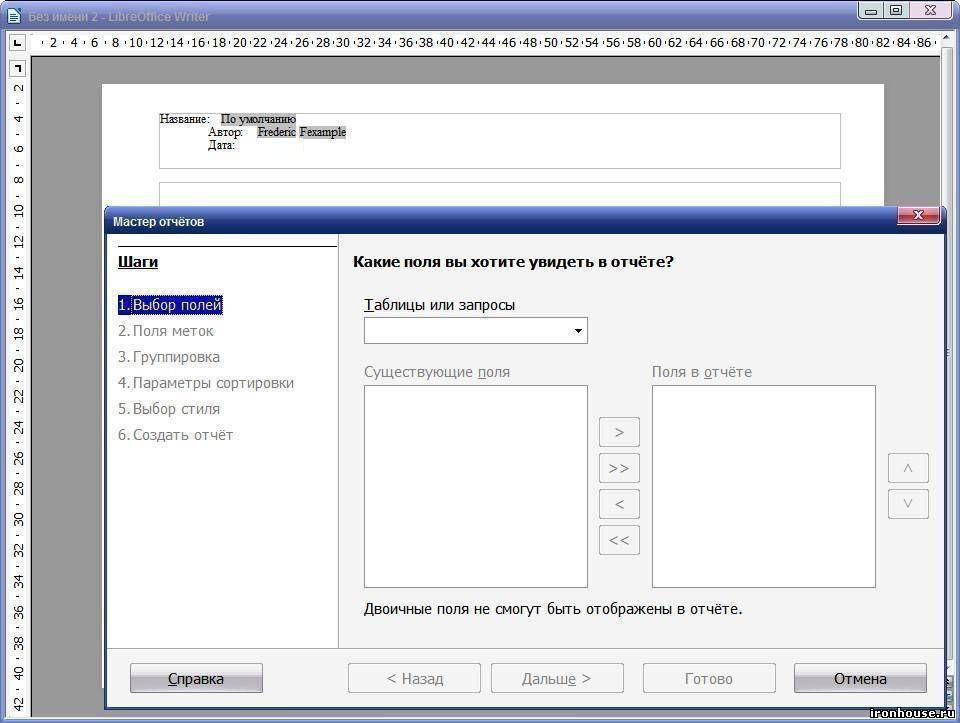The width and height of the screenshot is (960, 723).
Task: Click the tab stop type icon on ruler corner
Action: [x=17, y=43]
